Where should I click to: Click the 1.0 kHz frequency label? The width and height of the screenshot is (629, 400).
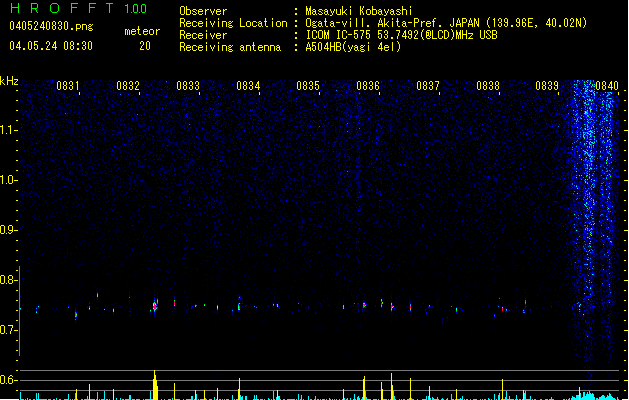coord(8,180)
